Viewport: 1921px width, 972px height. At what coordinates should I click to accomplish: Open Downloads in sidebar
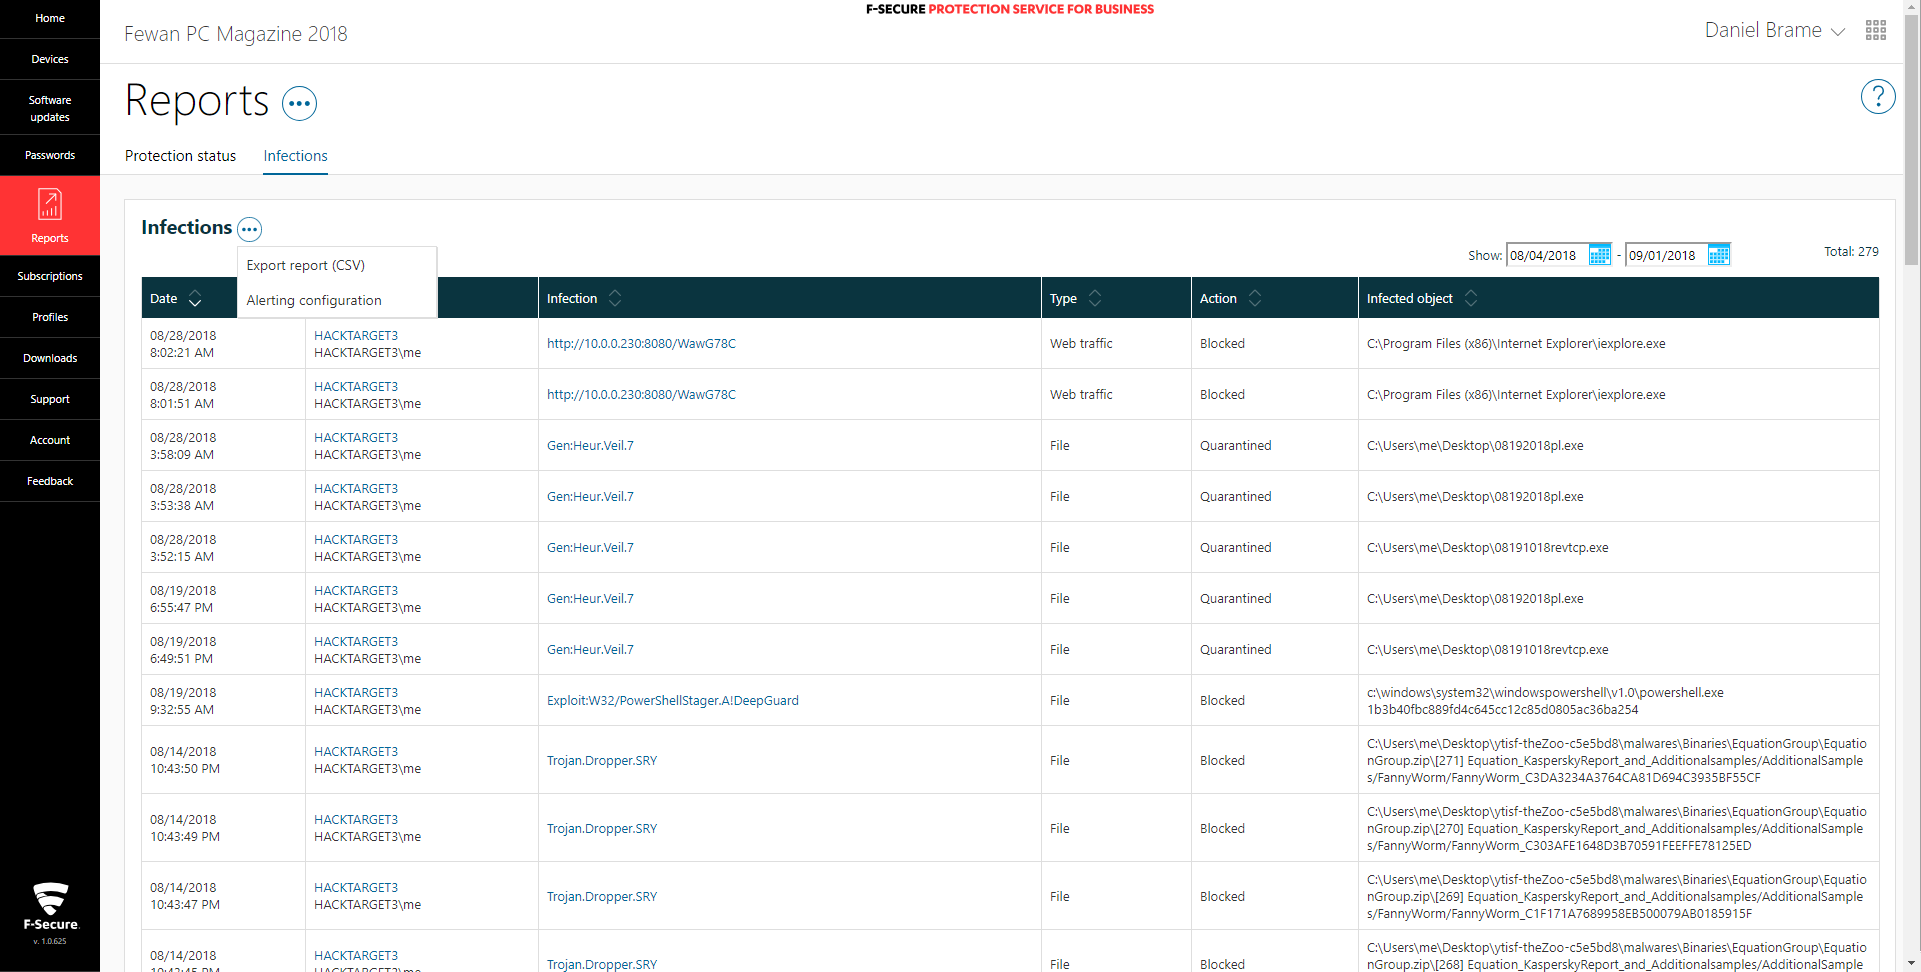point(50,358)
